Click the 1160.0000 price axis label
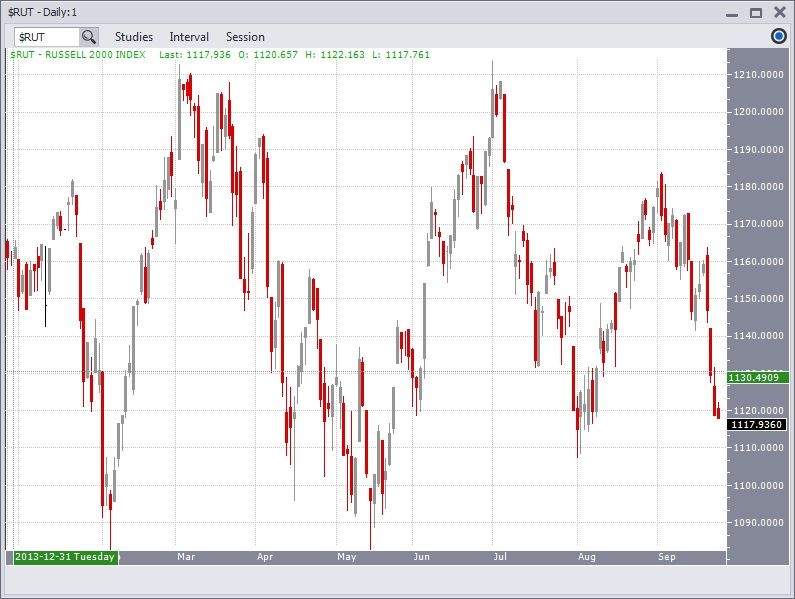 (758, 262)
